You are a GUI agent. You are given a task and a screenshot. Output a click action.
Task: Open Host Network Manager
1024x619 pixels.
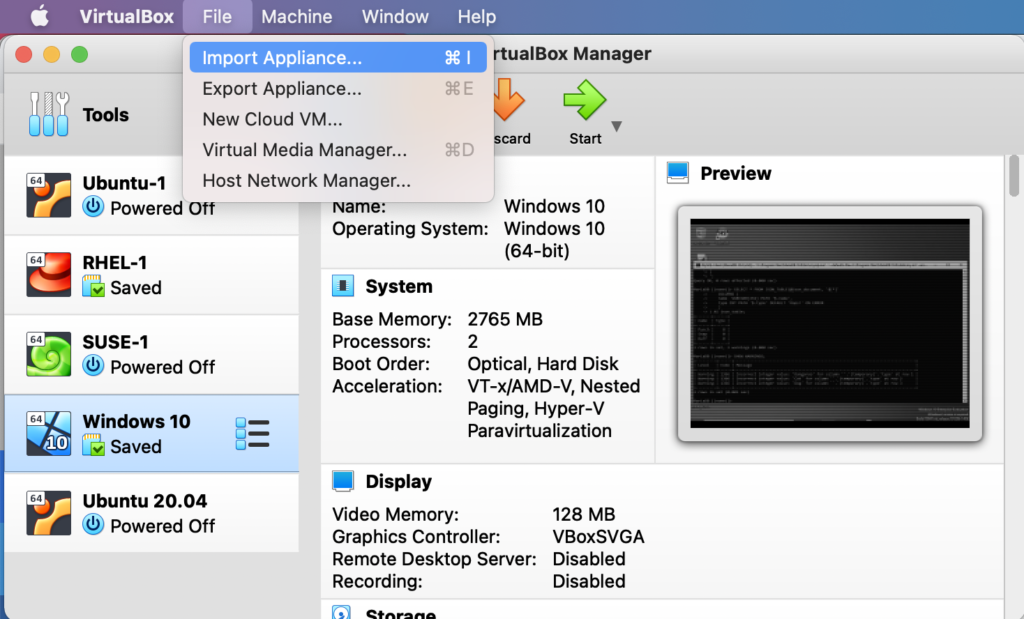click(338, 180)
